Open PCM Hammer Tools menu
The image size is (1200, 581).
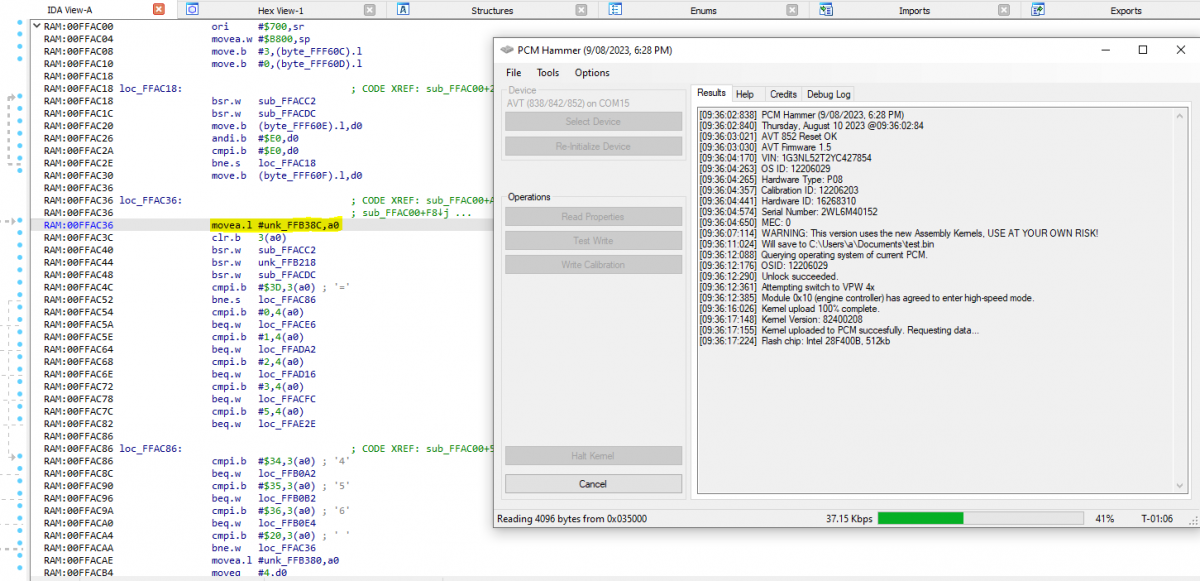[548, 73]
